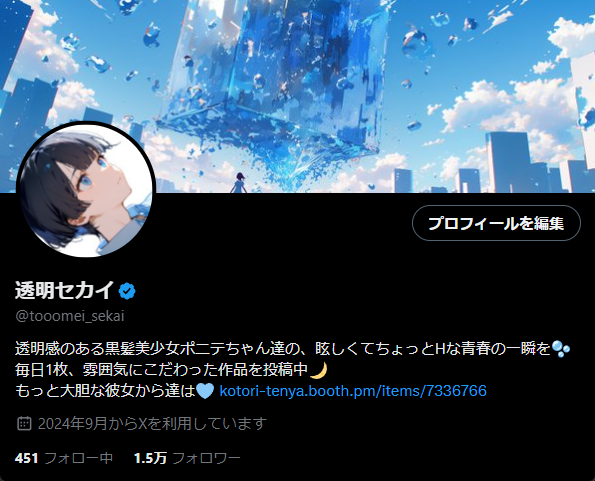Click the small girl figure in banner
The width and height of the screenshot is (595, 481).
coord(239,182)
